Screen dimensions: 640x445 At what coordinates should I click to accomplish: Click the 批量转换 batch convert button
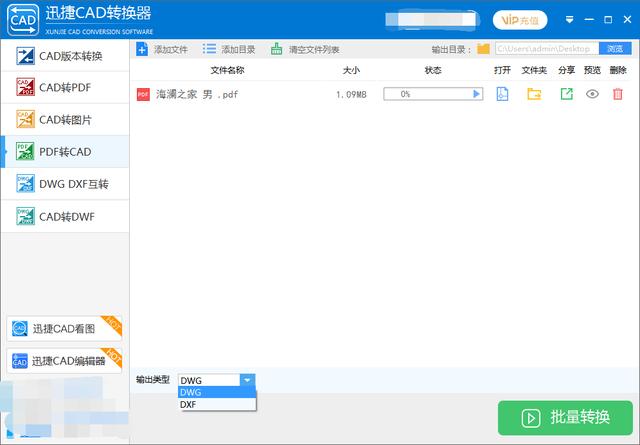(x=565, y=418)
